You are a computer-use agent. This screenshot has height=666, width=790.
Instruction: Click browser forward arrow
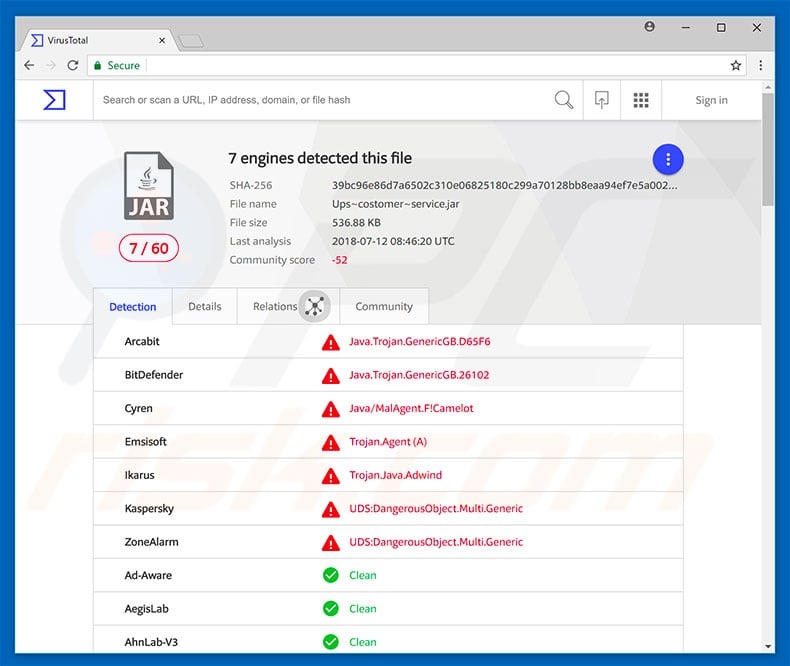(51, 65)
